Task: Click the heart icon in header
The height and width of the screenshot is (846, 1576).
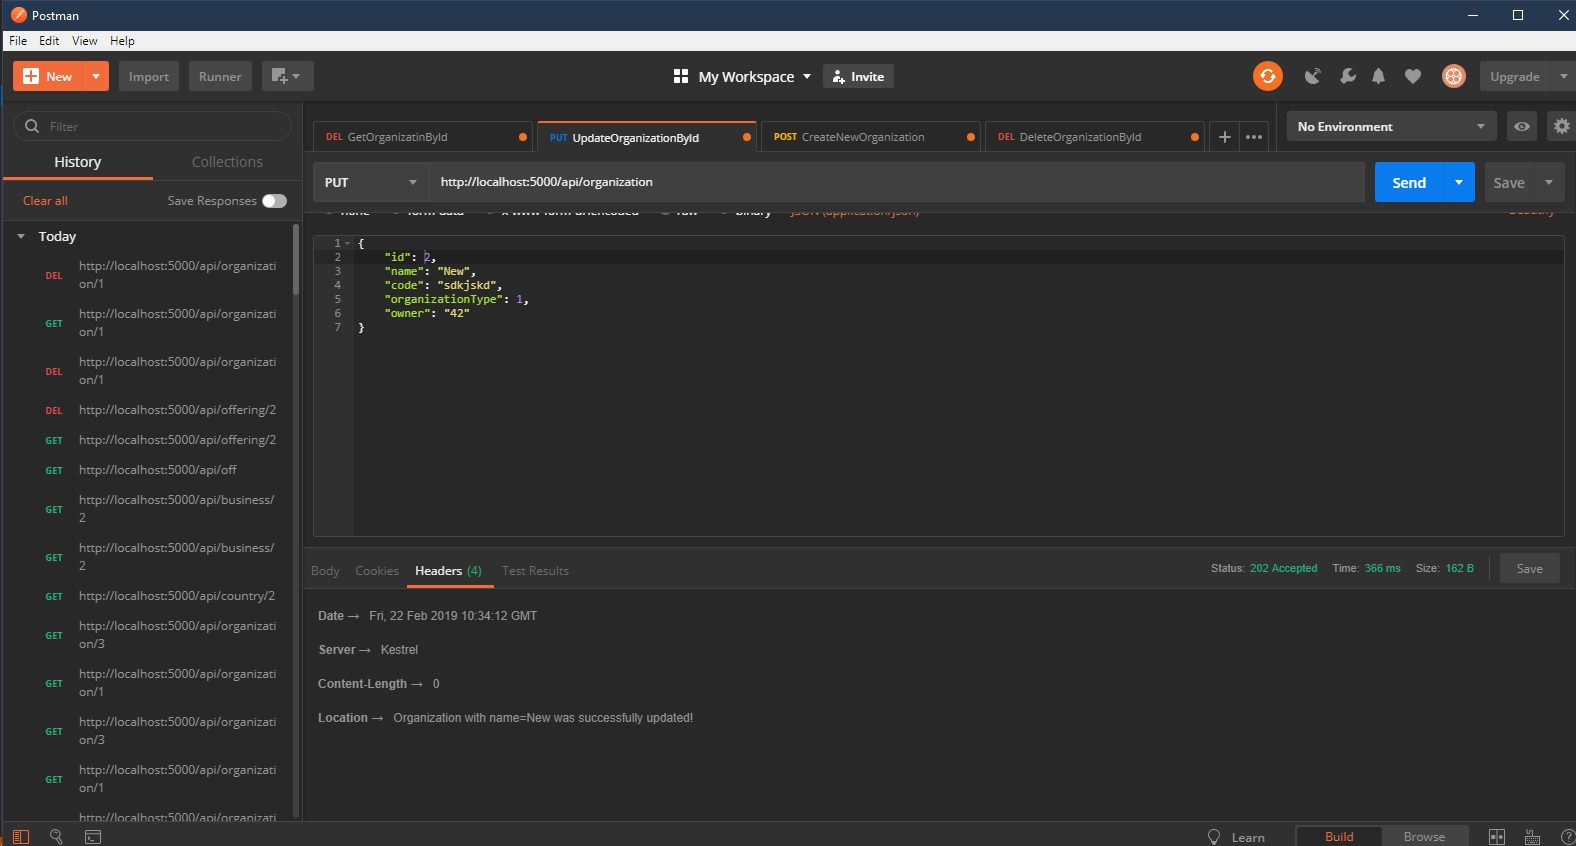Action: click(x=1413, y=76)
